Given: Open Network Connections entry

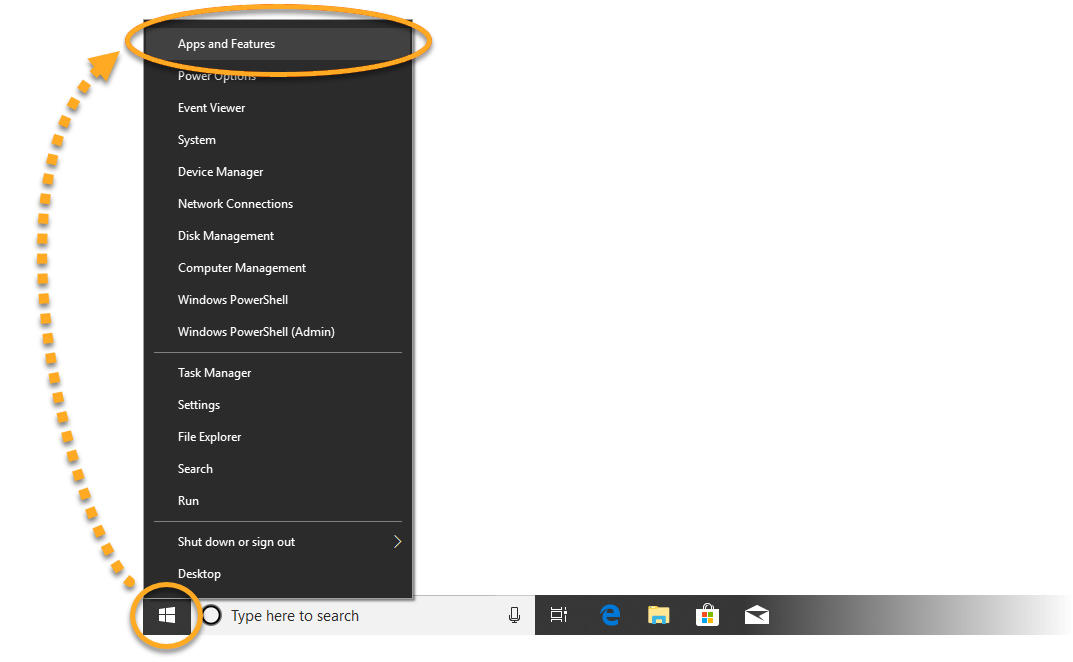Looking at the screenshot, I should pos(236,204).
